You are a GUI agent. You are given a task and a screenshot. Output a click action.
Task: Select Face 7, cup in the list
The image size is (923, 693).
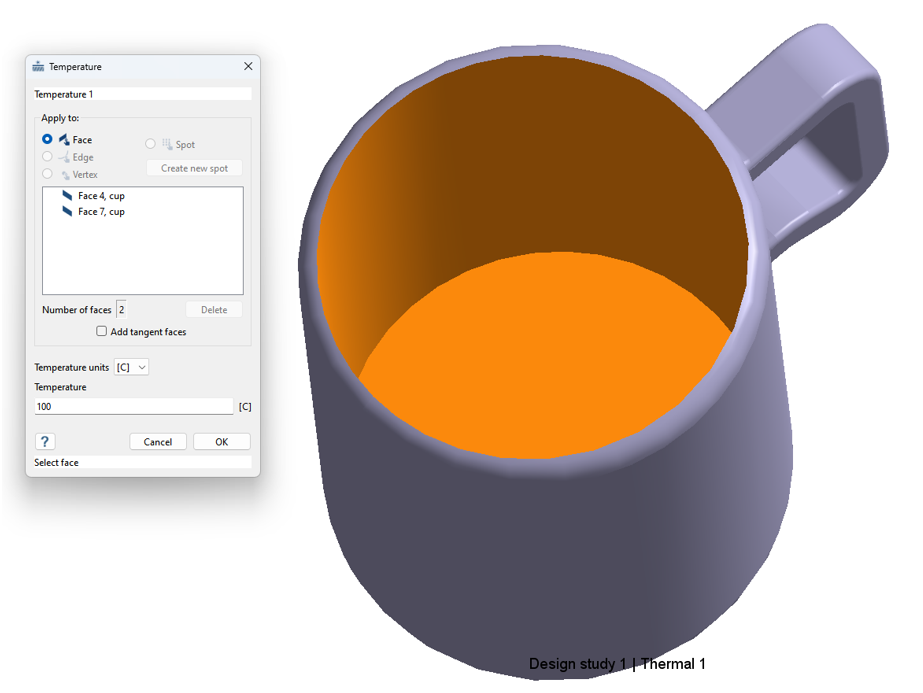point(101,212)
